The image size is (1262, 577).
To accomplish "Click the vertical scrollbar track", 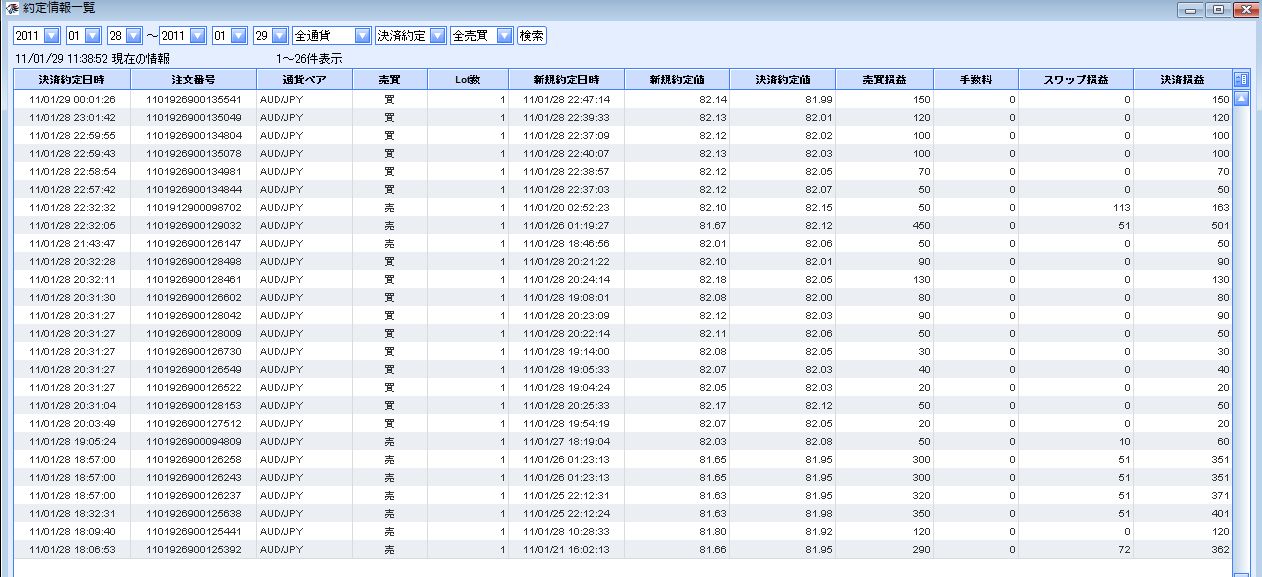I will (1241, 340).
